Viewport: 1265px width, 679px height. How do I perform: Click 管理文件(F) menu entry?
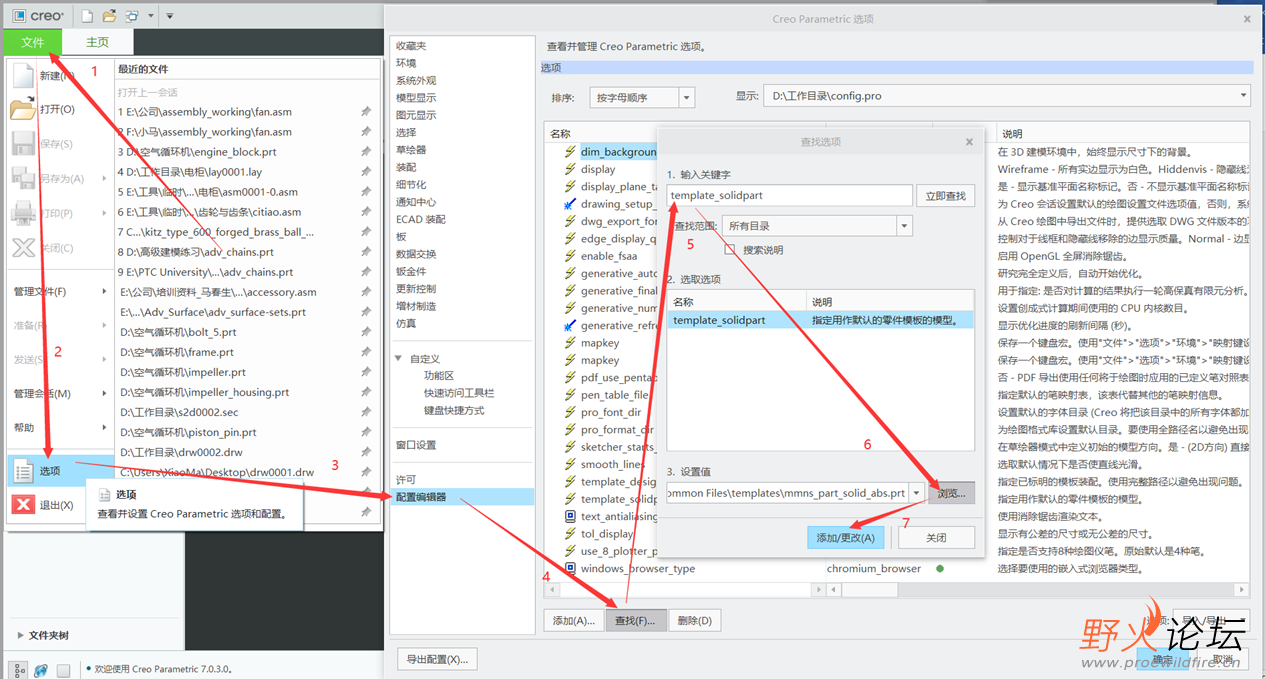point(60,291)
